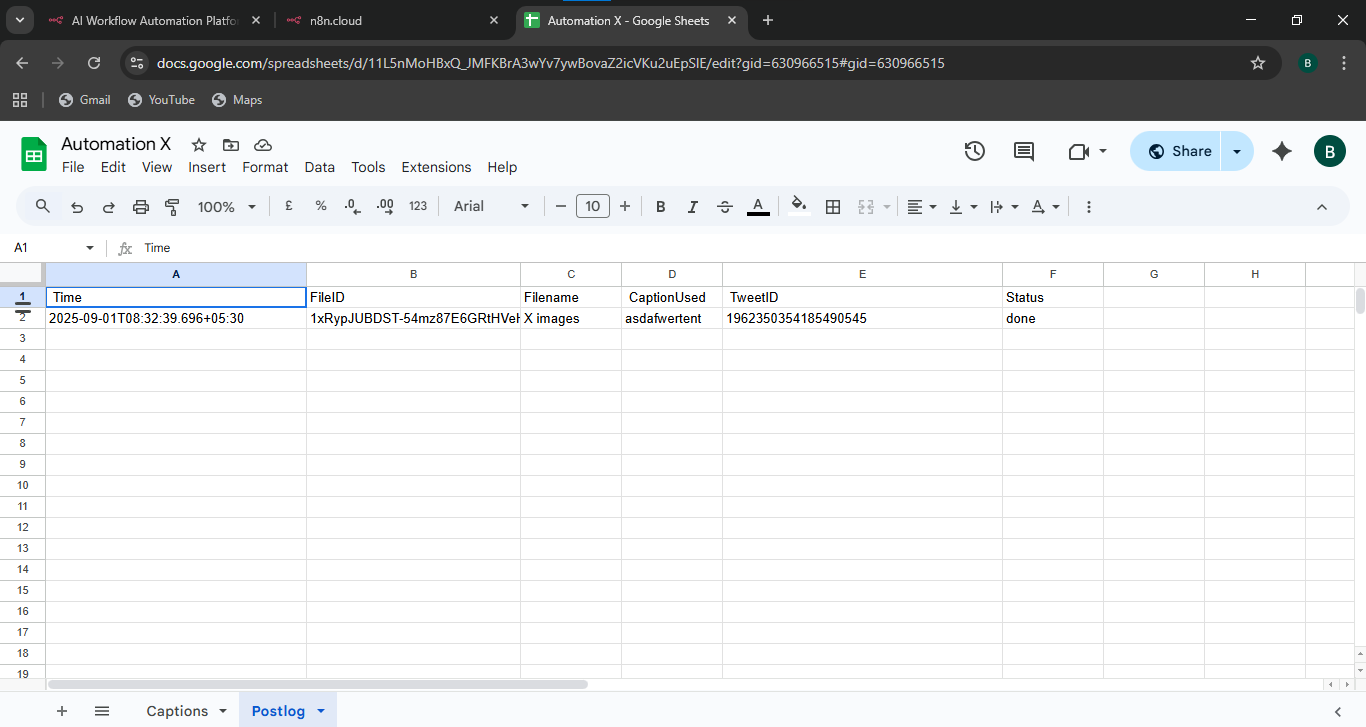Decrease decimal places
Screen dimensions: 1366x727
(351, 206)
